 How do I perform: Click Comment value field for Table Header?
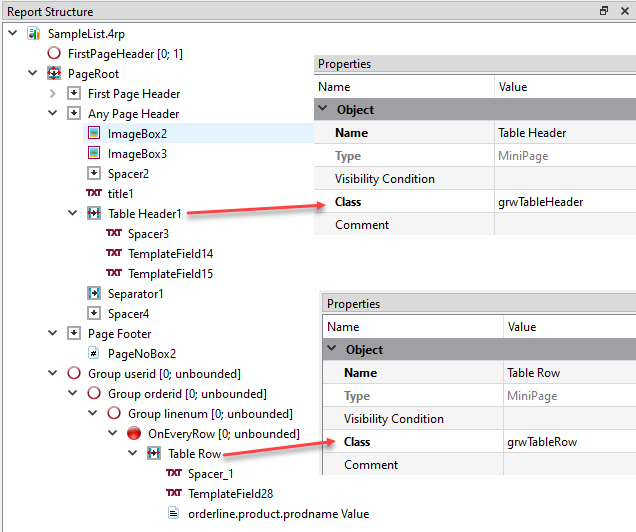pyautogui.click(x=565, y=224)
